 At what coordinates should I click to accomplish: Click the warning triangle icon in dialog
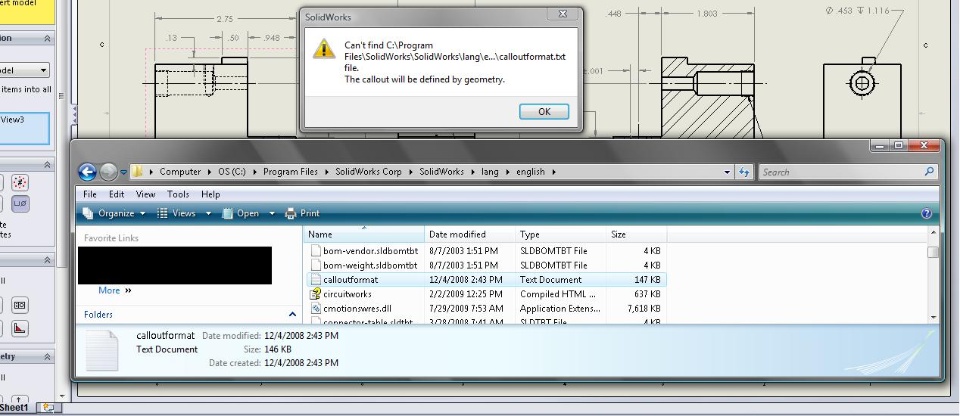(x=324, y=49)
